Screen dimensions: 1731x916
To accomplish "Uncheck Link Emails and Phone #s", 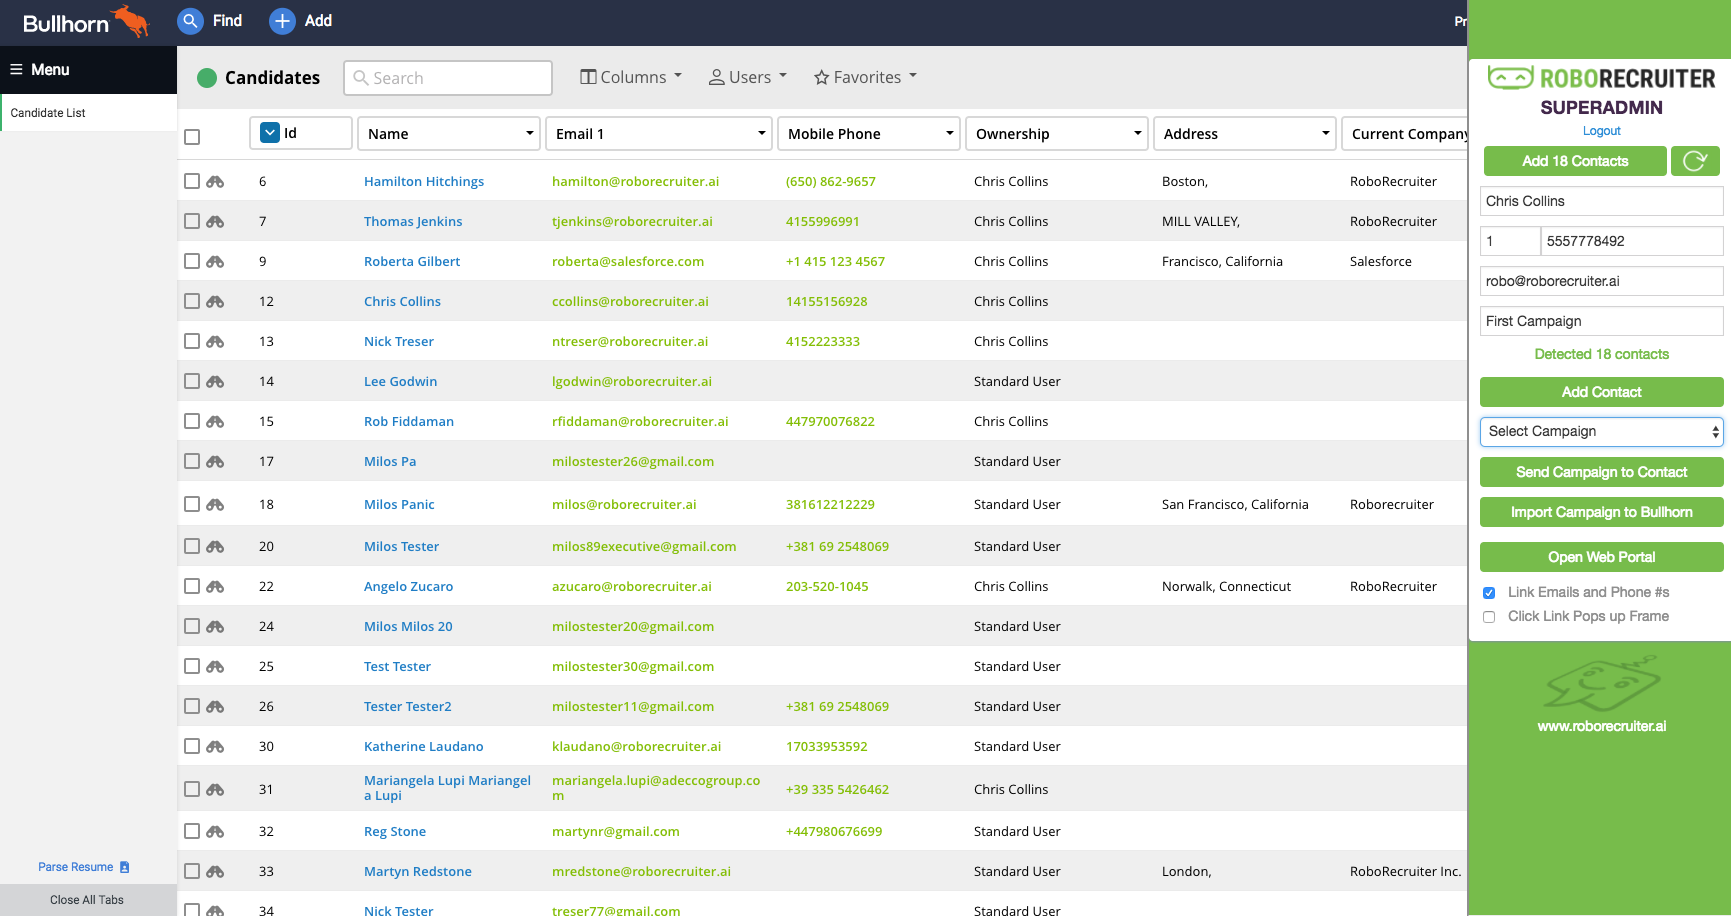I will tap(1489, 593).
